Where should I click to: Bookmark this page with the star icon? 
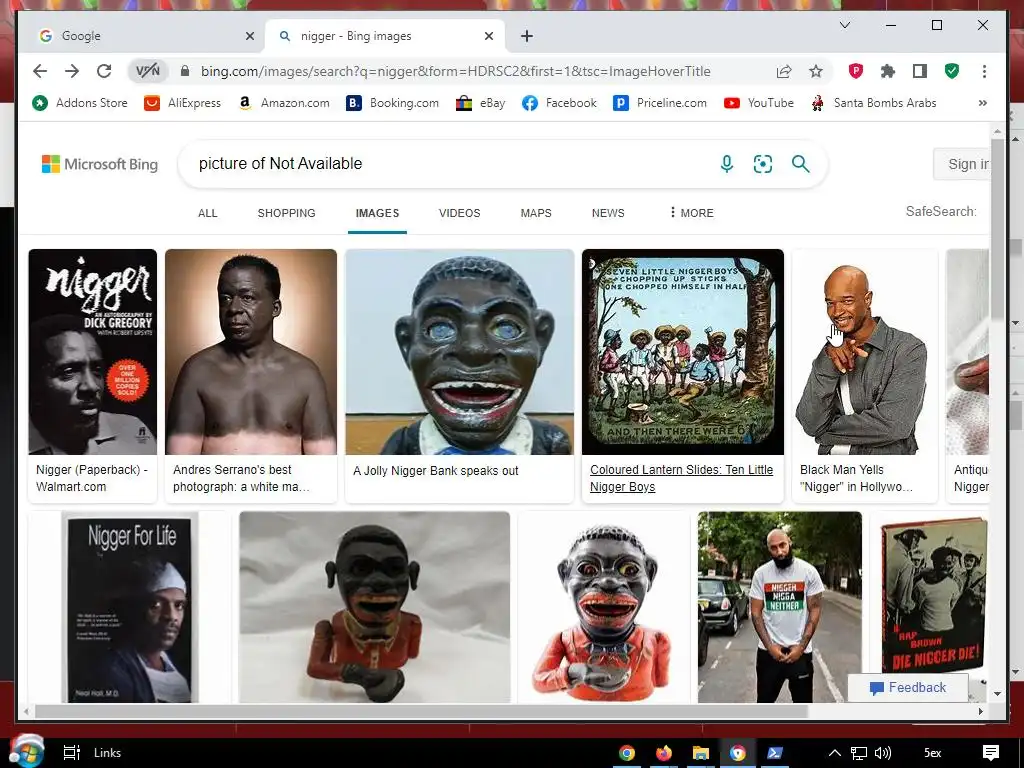coord(816,71)
